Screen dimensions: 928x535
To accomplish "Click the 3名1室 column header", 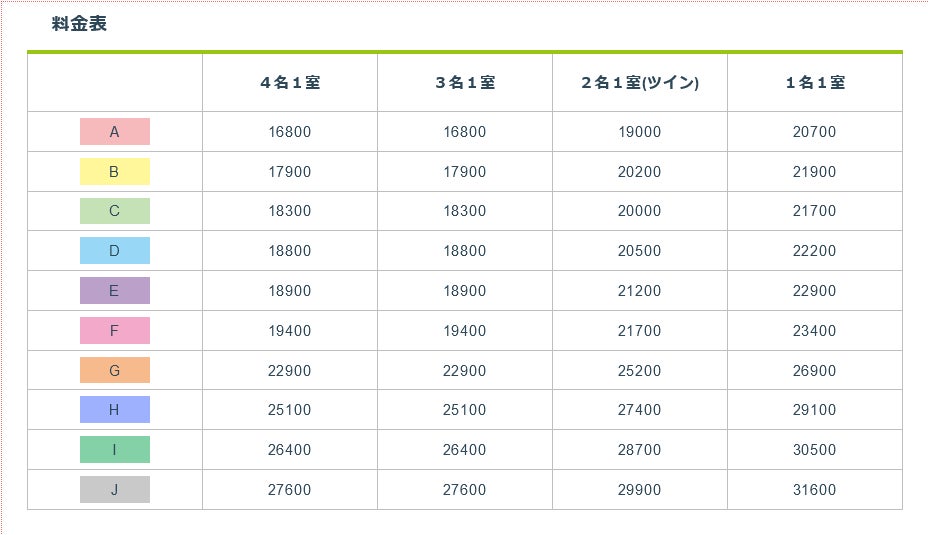I will point(465,83).
